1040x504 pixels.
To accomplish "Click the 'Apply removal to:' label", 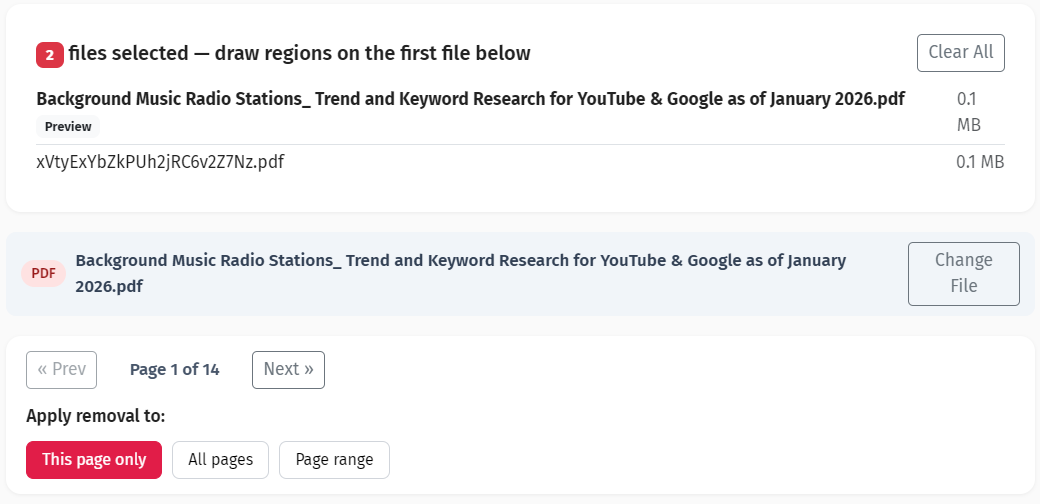I will point(95,416).
